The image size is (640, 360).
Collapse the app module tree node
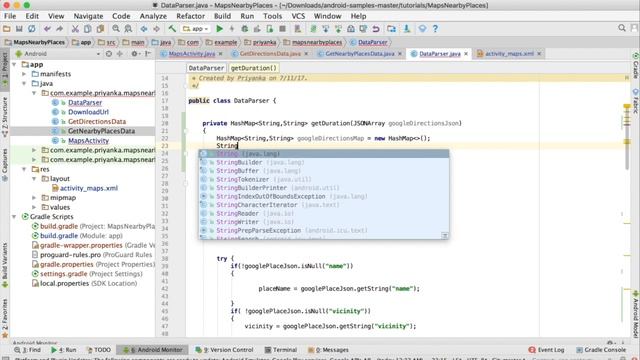(15, 64)
